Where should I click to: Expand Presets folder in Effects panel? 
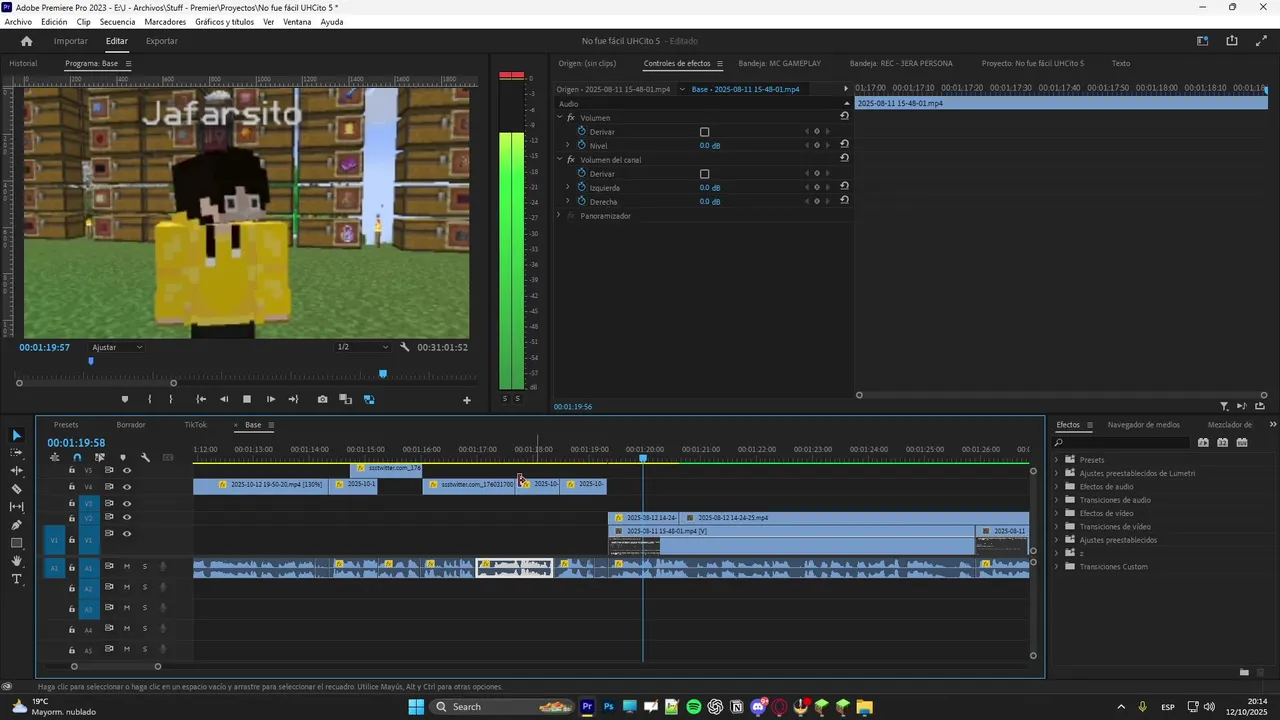(x=1056, y=460)
